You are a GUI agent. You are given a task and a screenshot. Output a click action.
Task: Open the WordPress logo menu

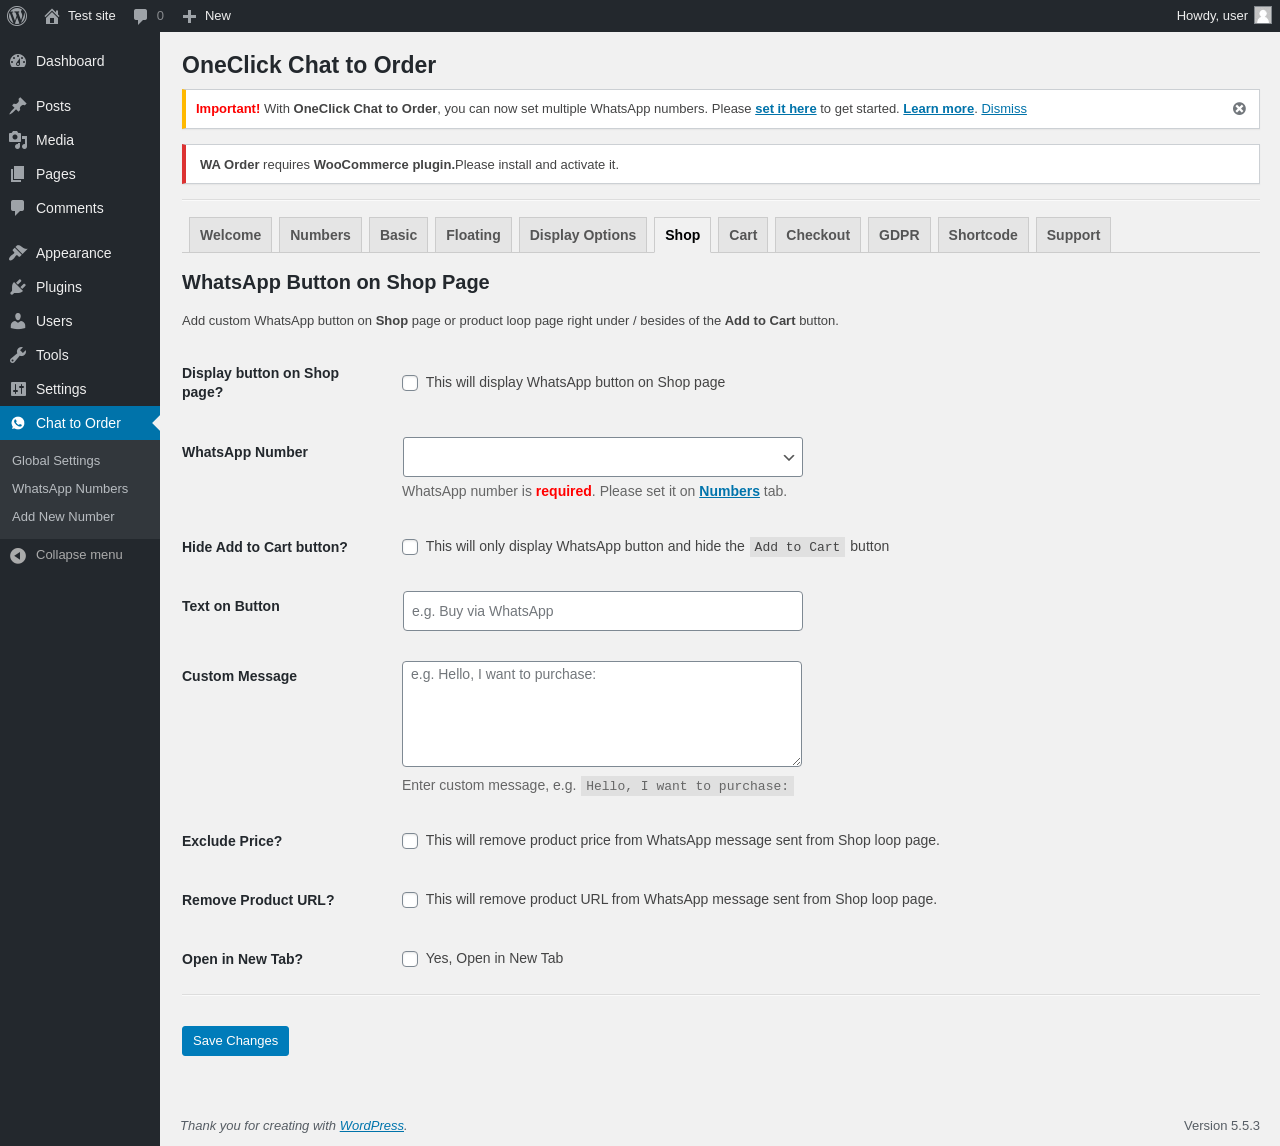17,16
